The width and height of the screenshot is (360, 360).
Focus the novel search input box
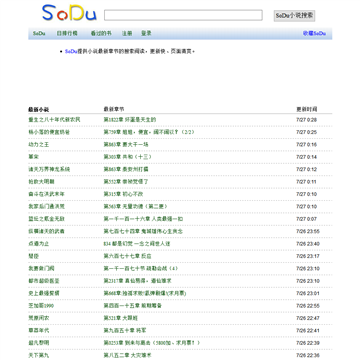click(183, 15)
